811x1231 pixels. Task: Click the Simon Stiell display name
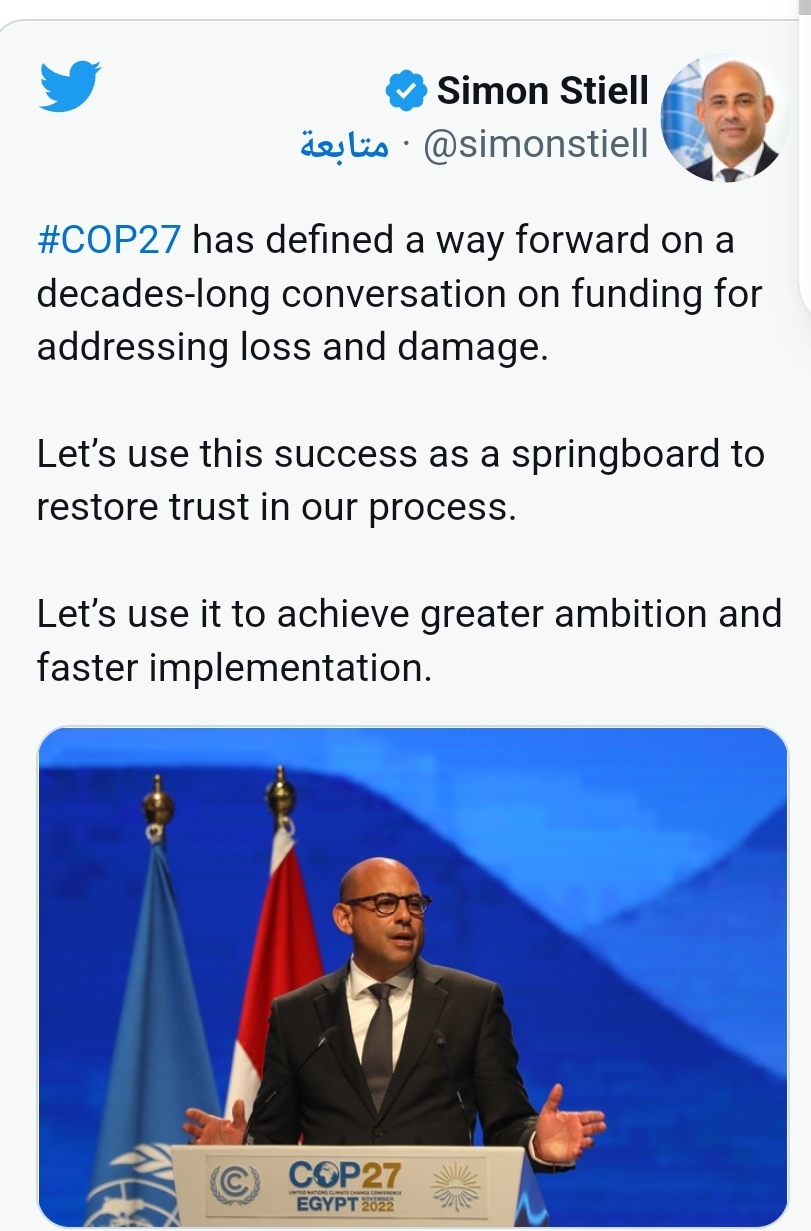pos(543,91)
